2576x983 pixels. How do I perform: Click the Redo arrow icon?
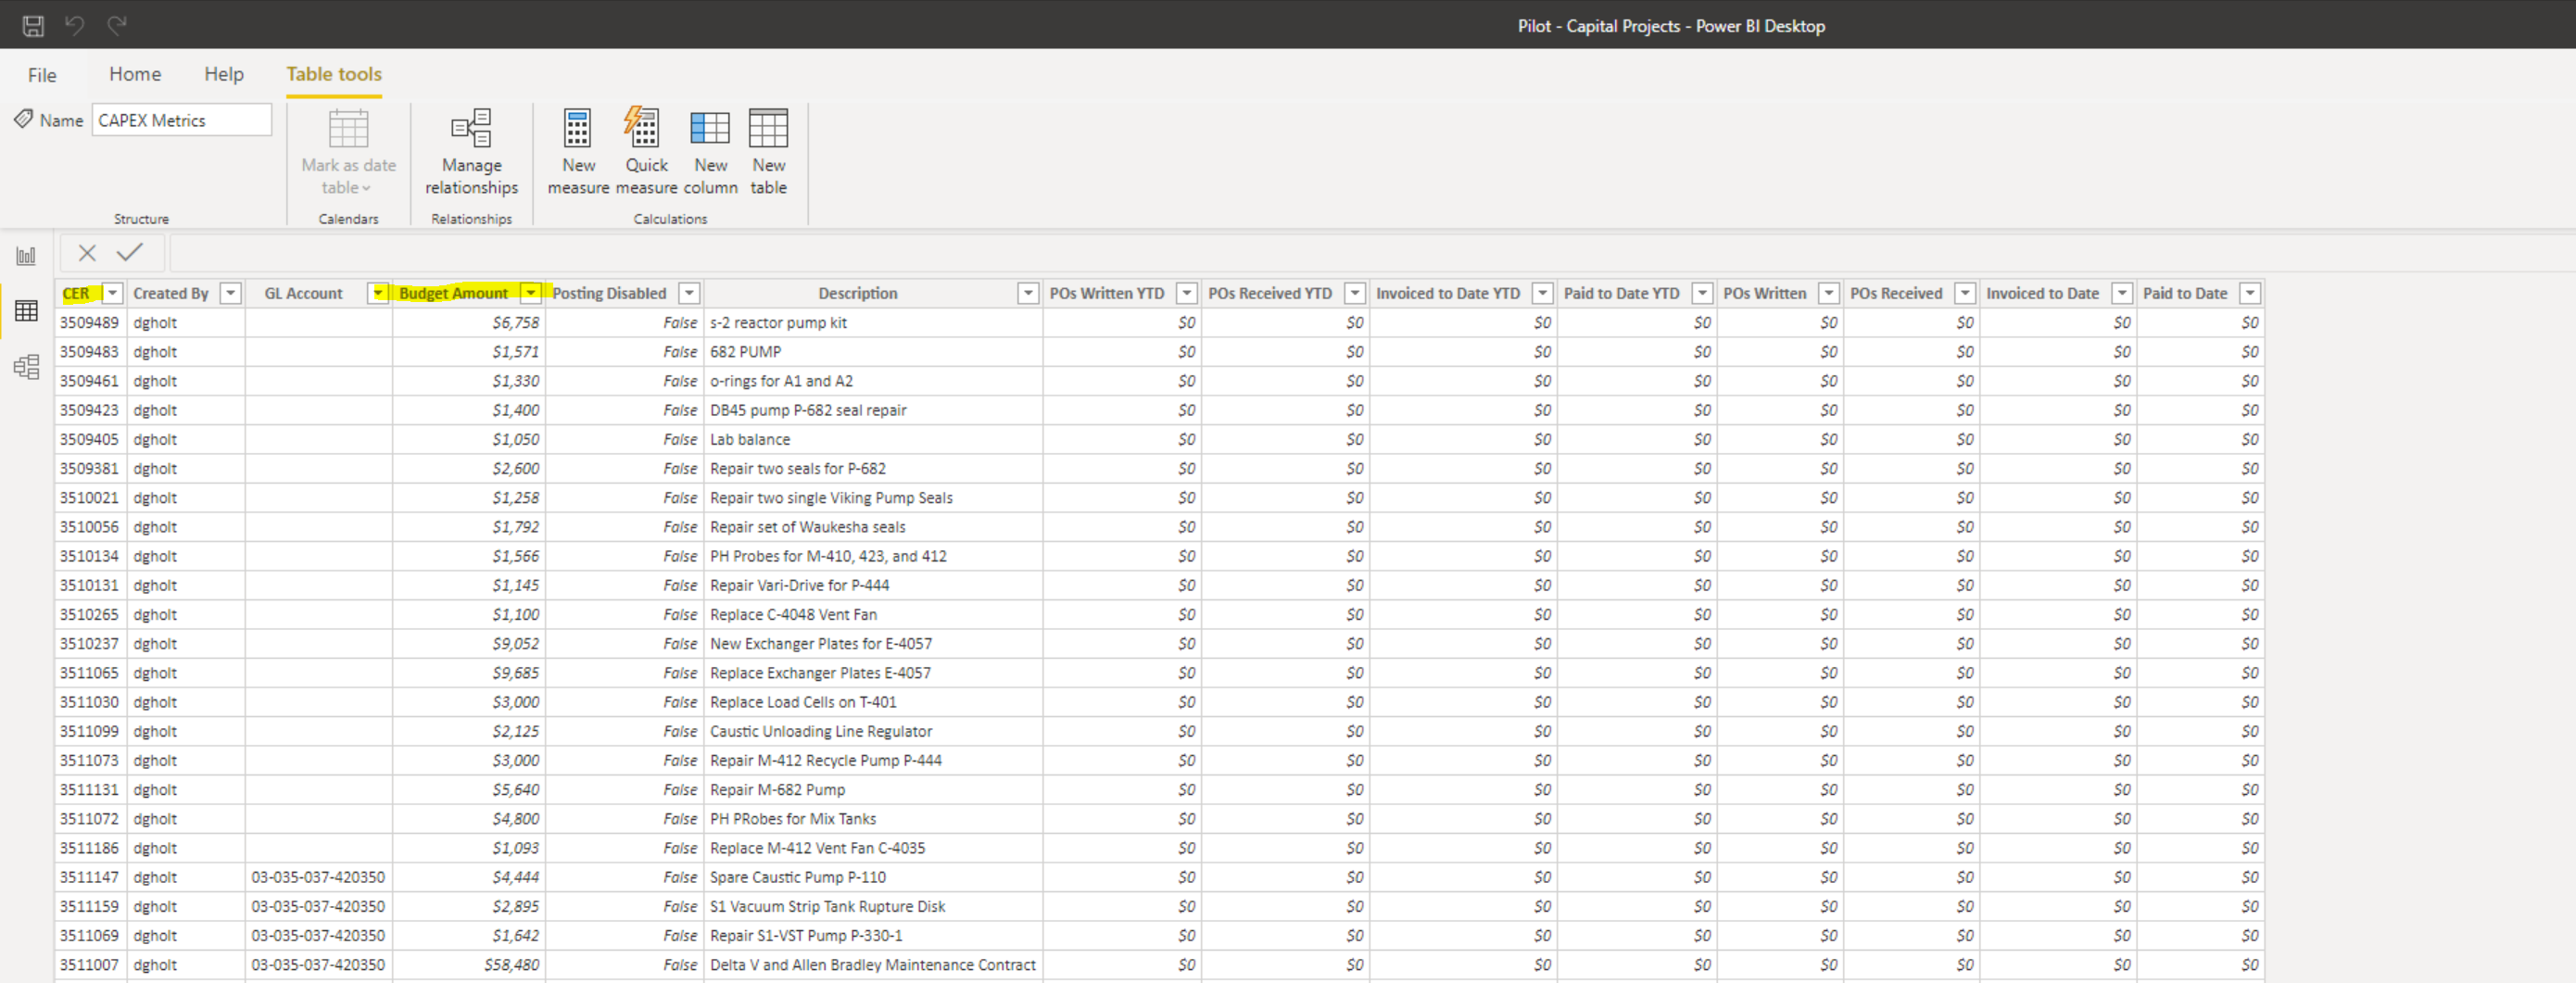point(117,25)
